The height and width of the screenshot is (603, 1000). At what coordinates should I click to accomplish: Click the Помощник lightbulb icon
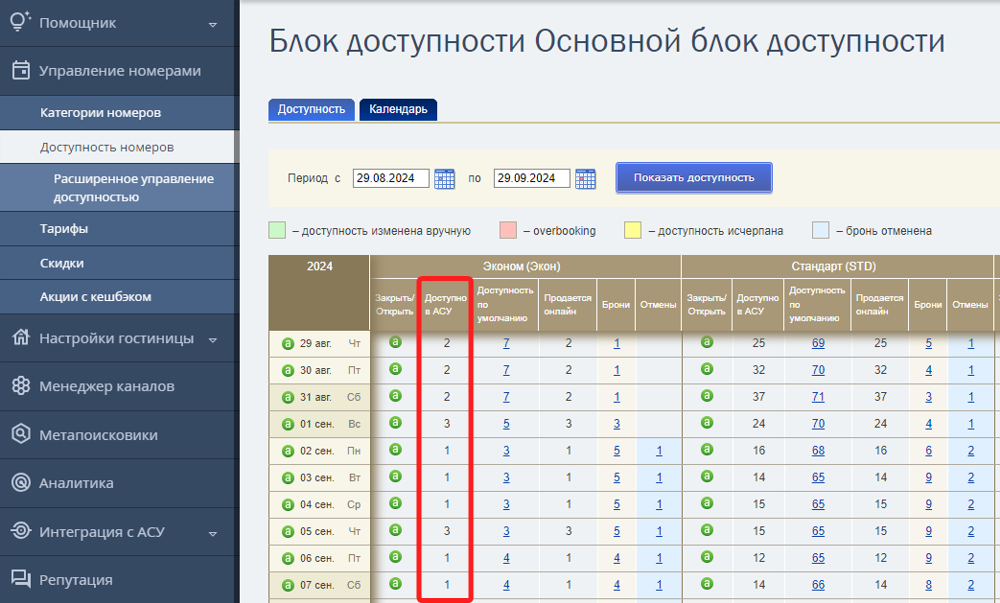(20, 22)
